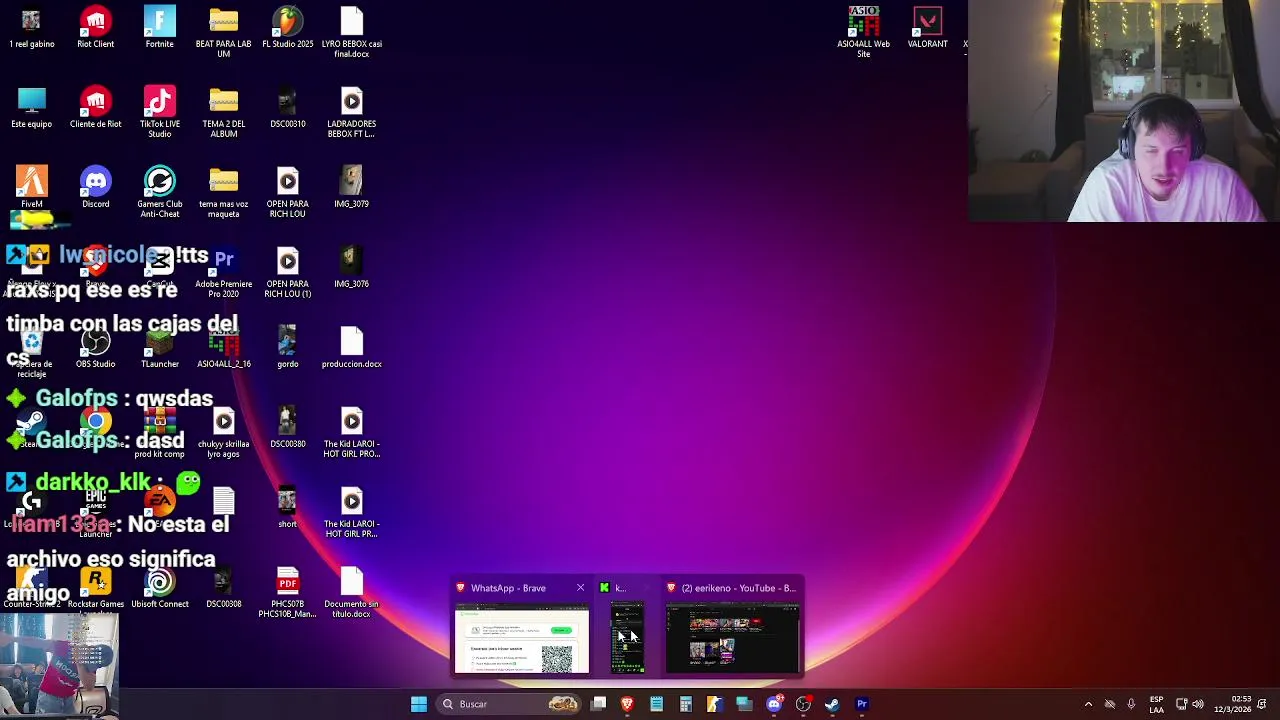Select the Ubisoft Connect desktop icon
The height and width of the screenshot is (720, 1280).
[160, 588]
